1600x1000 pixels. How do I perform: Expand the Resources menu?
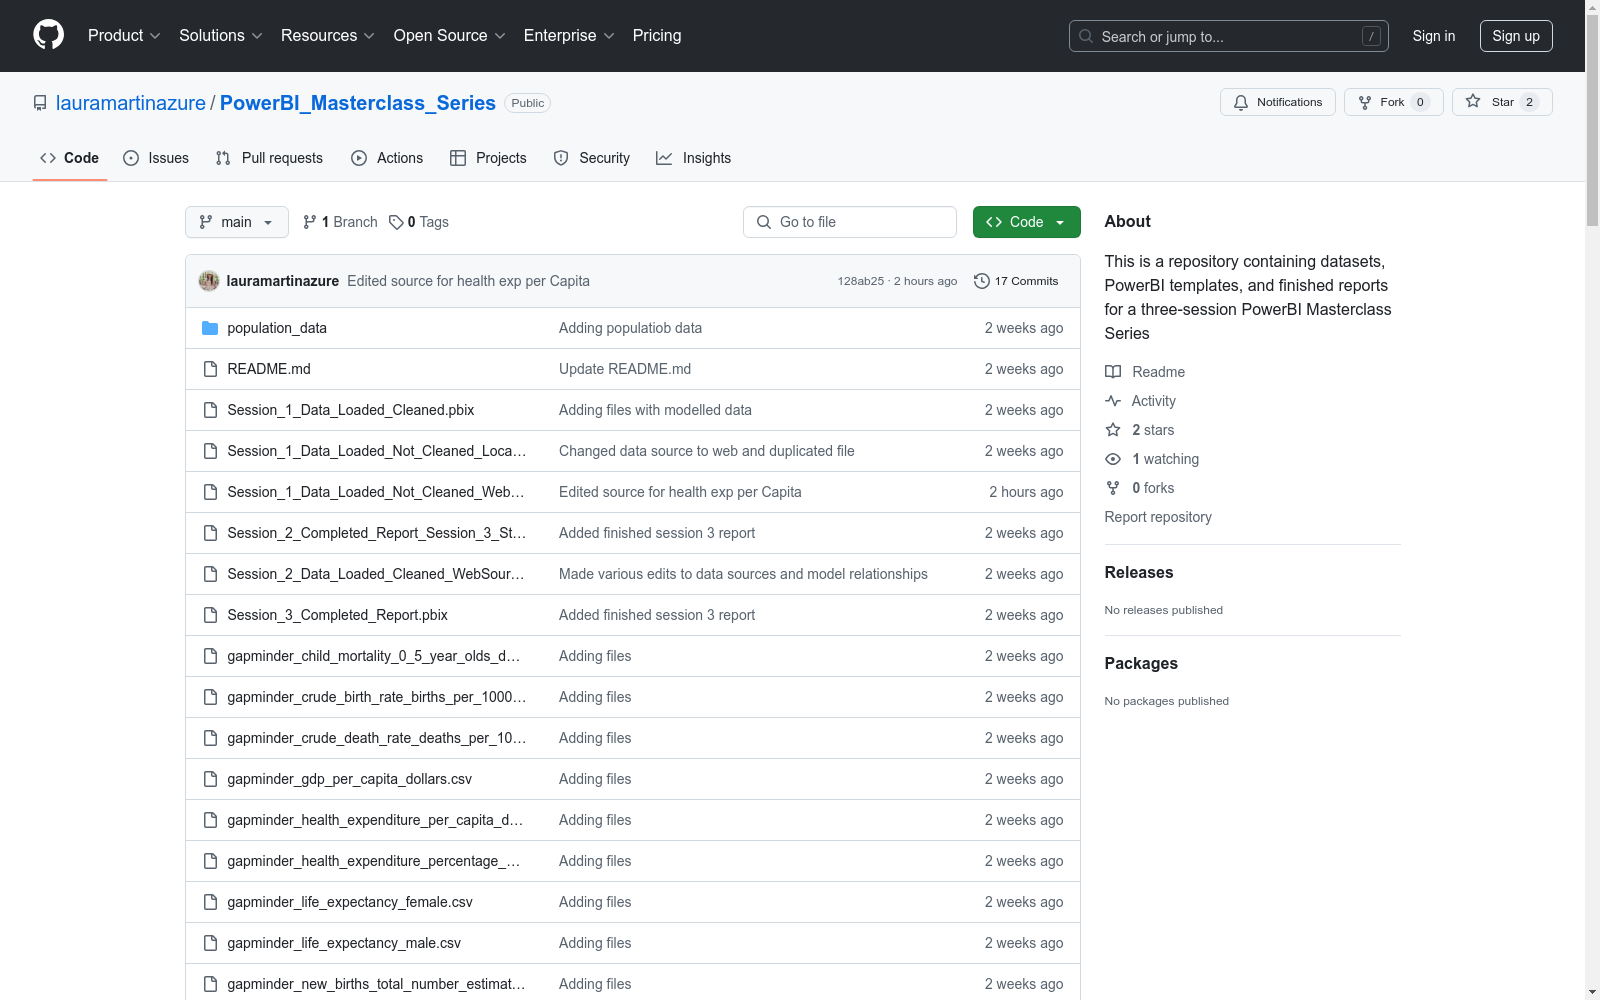(x=328, y=35)
